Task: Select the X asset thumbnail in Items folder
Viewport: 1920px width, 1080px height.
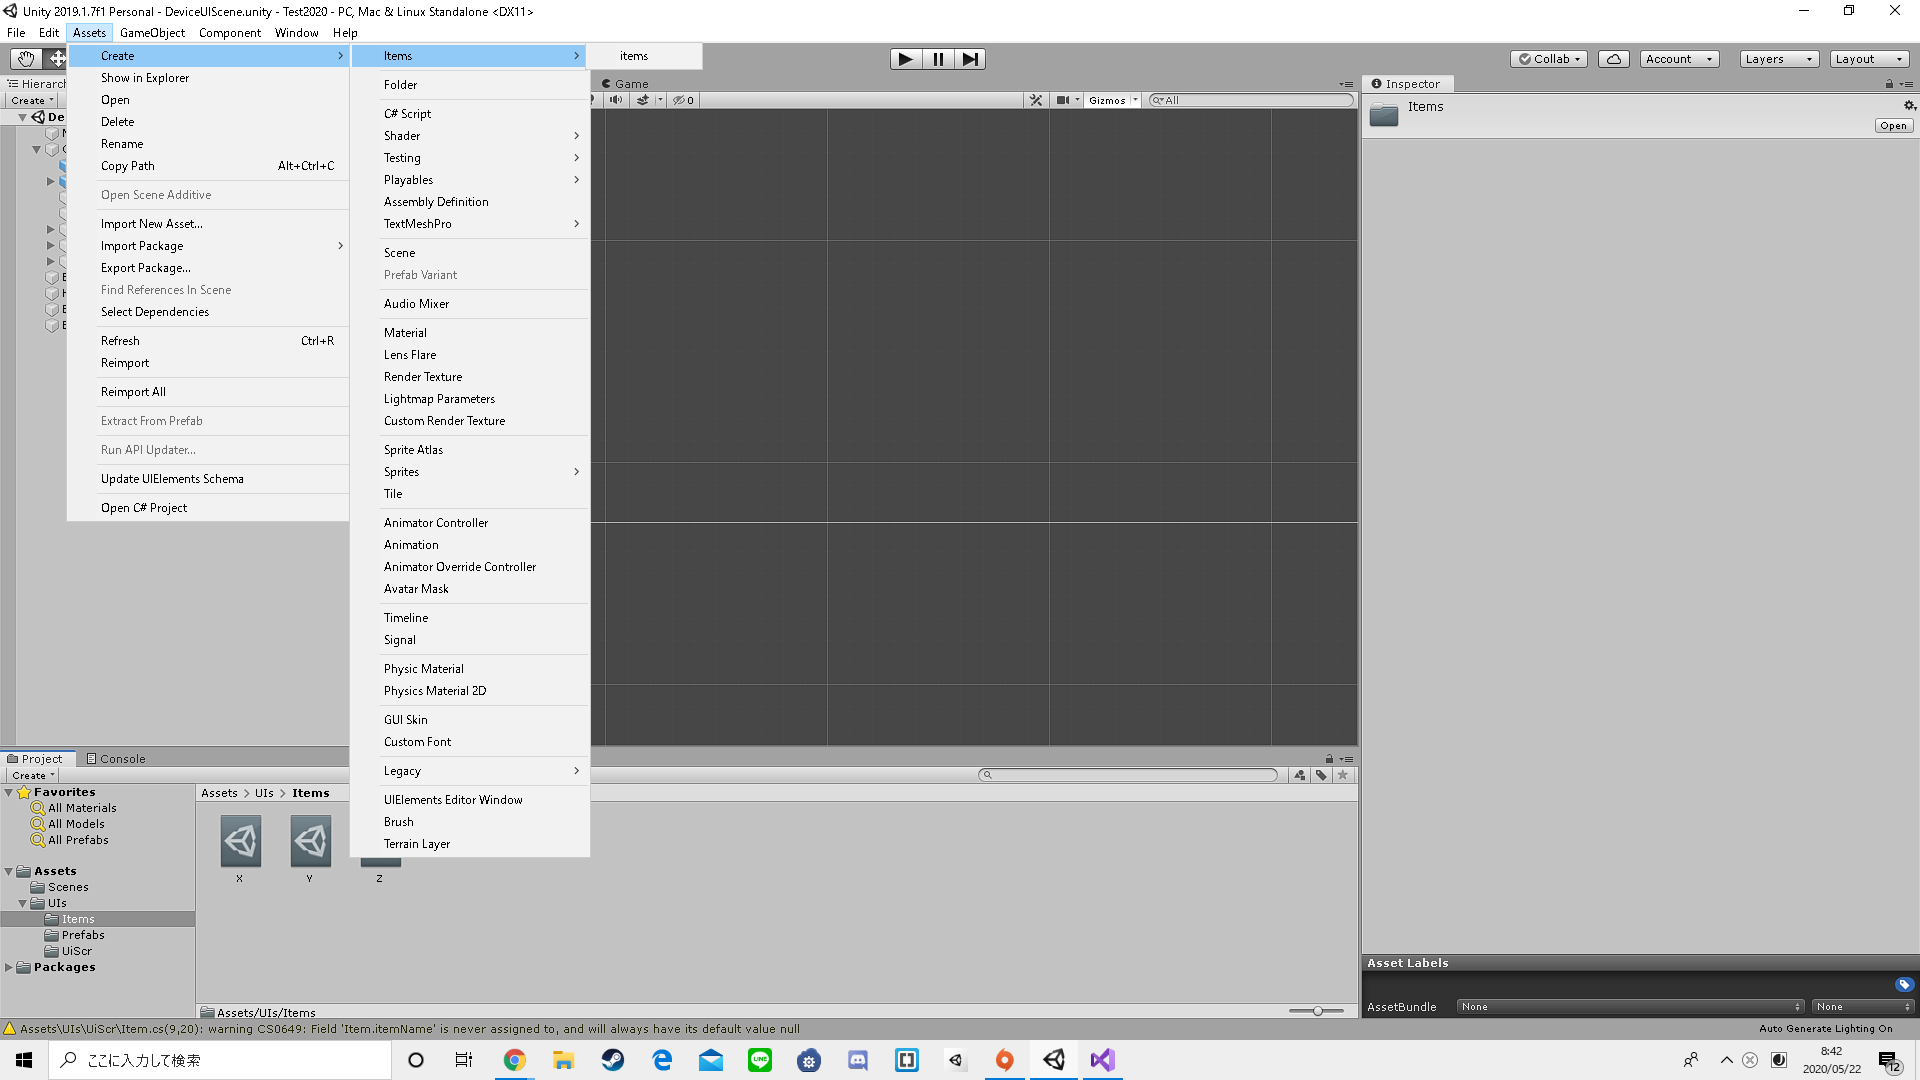Action: [x=240, y=843]
